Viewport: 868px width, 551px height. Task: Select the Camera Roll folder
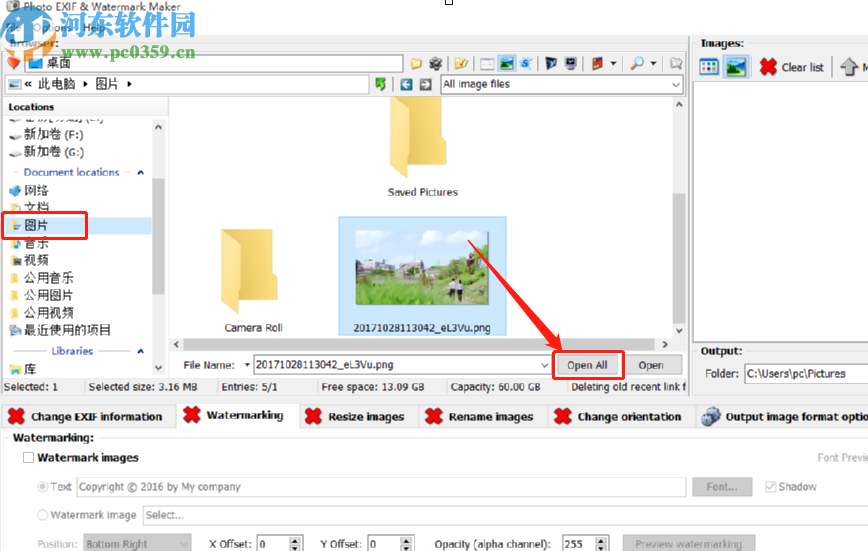(x=253, y=280)
